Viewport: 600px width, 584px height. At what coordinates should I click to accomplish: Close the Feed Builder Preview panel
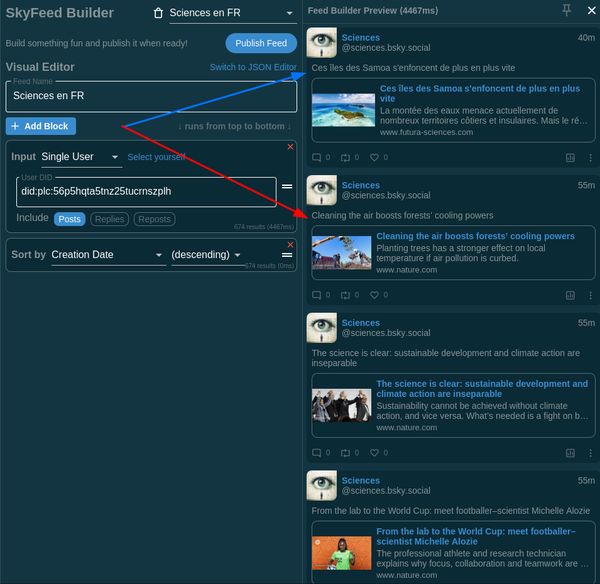pyautogui.click(x=588, y=10)
